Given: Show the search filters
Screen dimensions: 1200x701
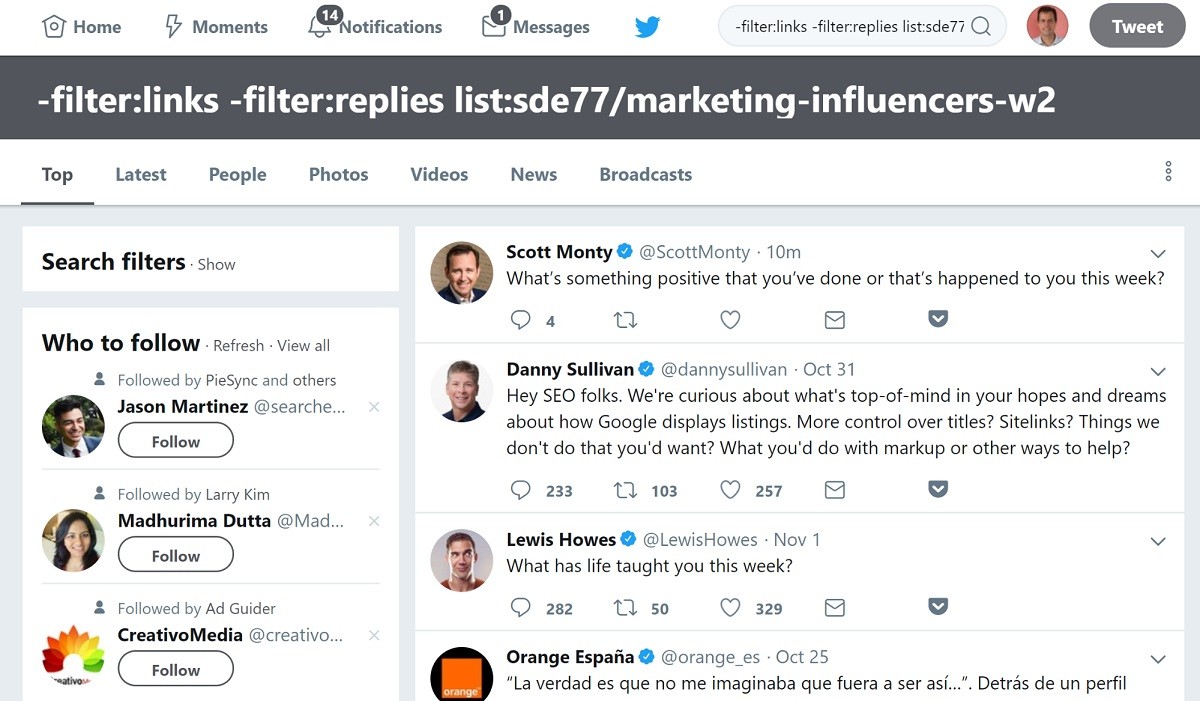Looking at the screenshot, I should tap(216, 265).
